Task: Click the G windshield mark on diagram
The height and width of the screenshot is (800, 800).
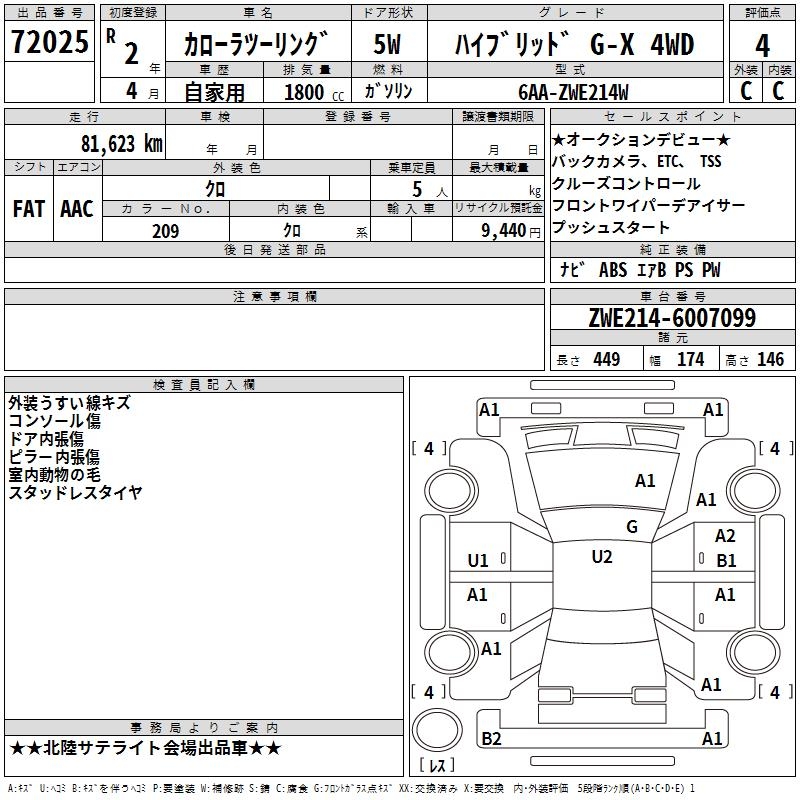Action: tap(632, 527)
